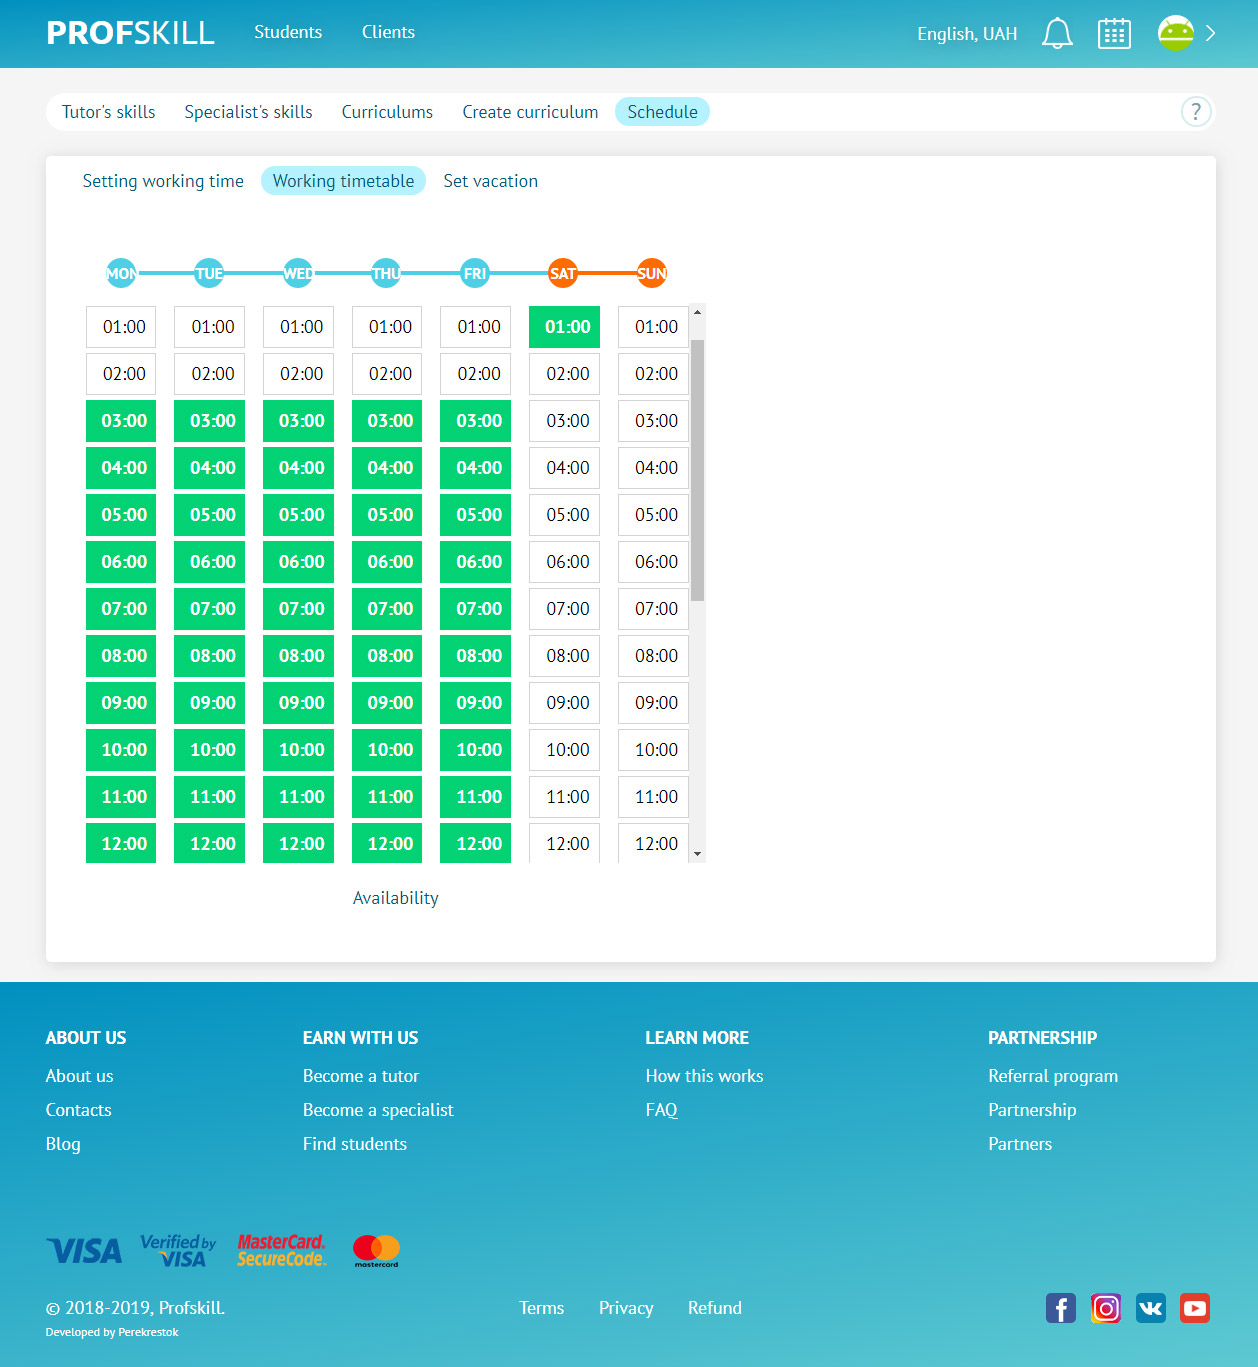
Task: Click the timetable scrollbar up arrow
Action: [x=697, y=312]
